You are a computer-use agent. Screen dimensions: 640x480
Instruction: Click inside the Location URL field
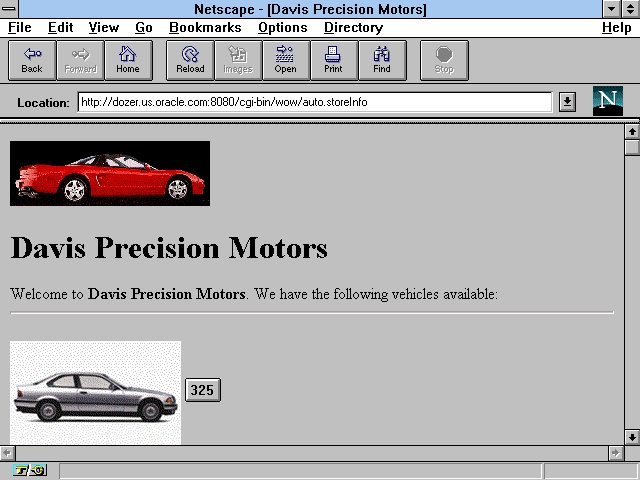314,102
